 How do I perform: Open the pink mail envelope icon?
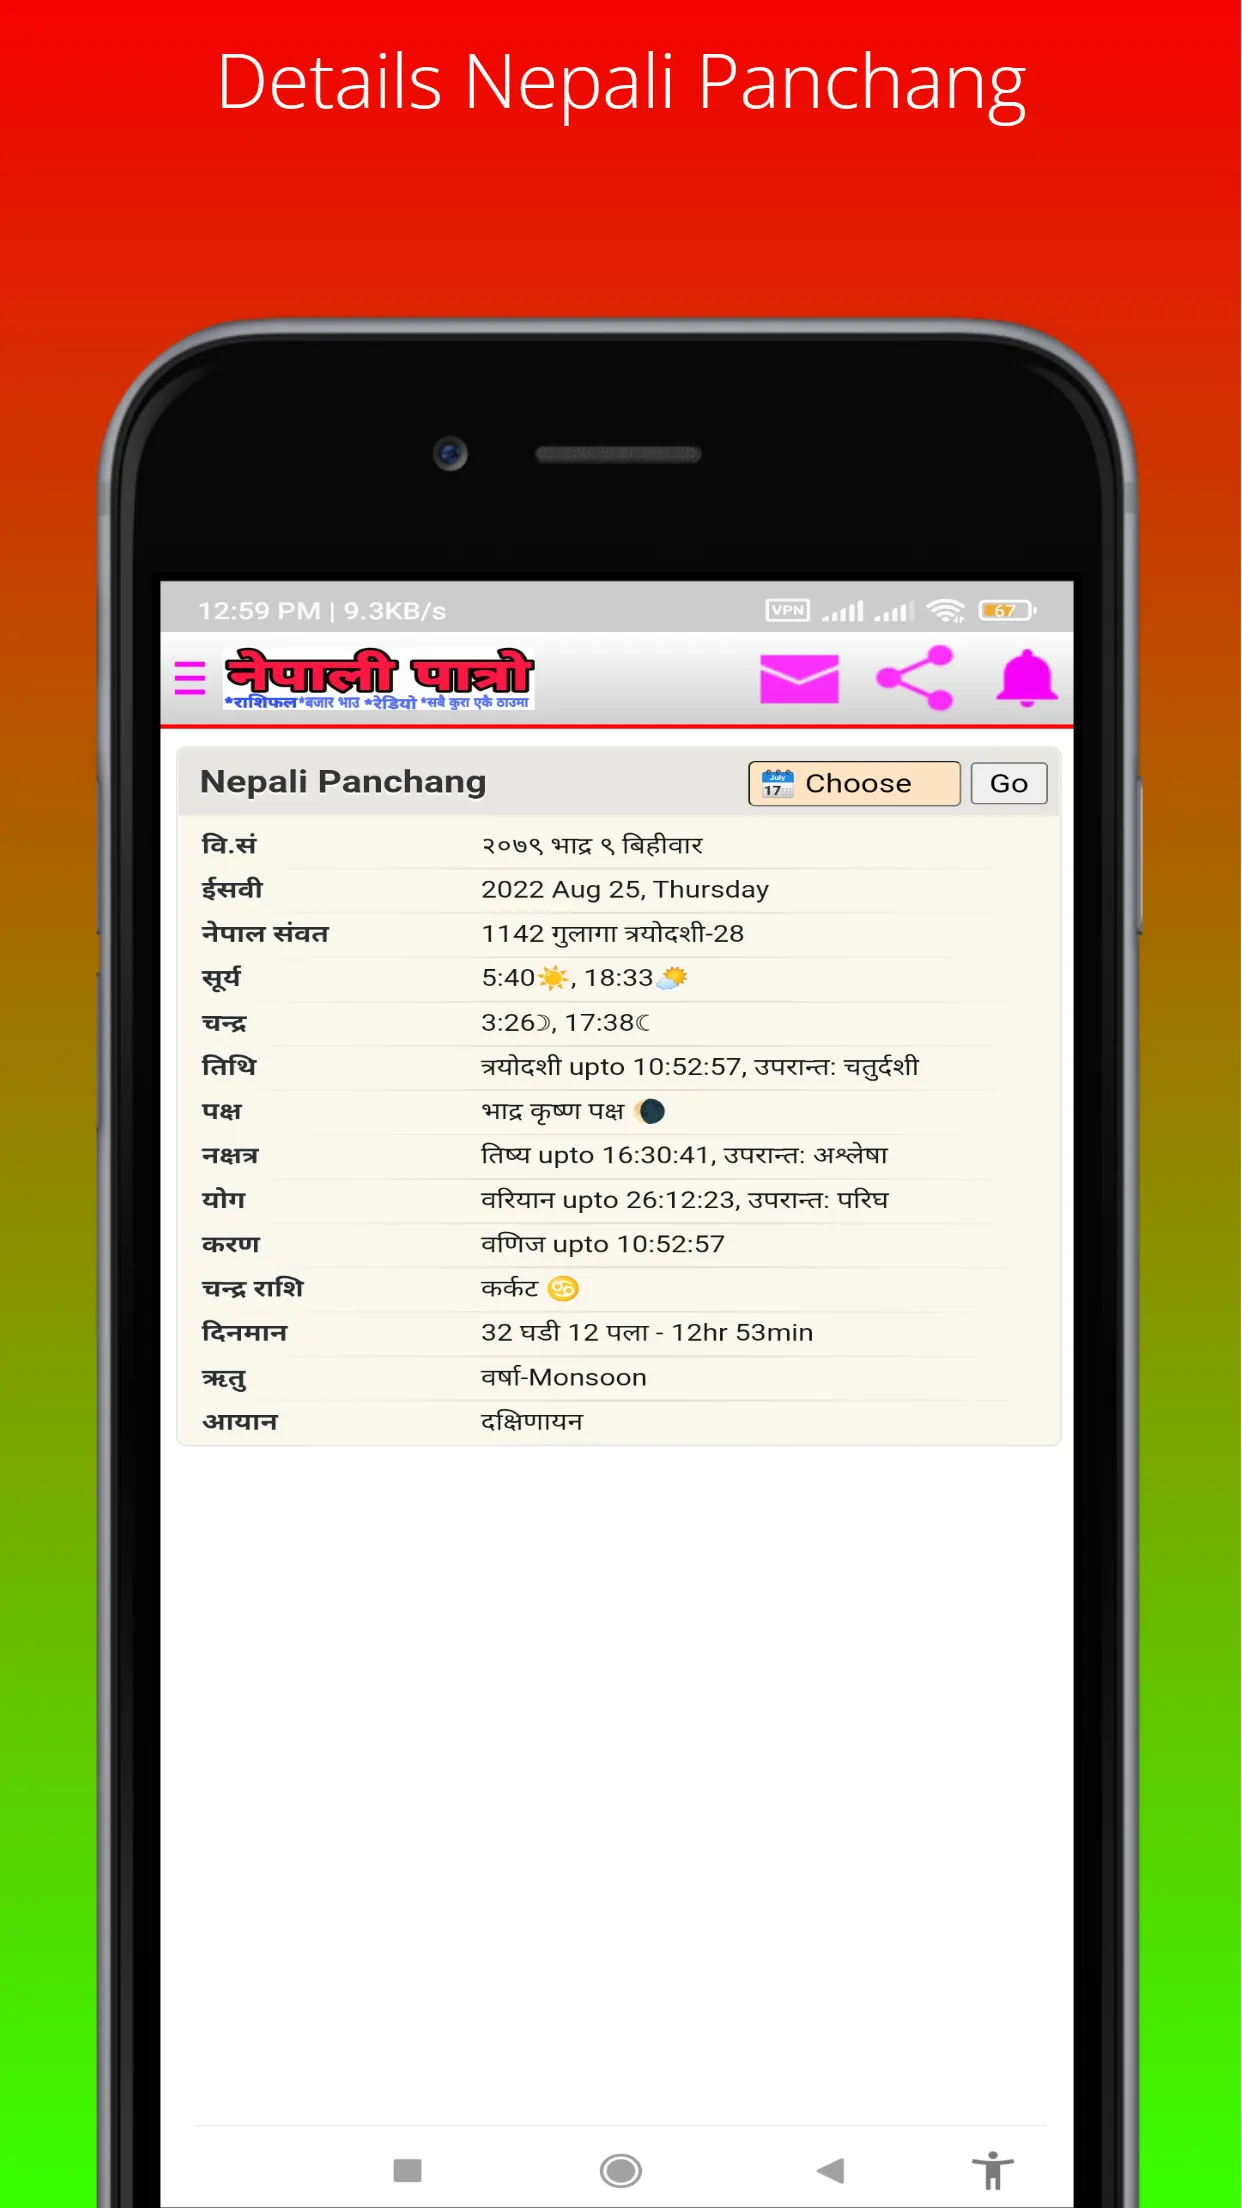click(x=799, y=679)
